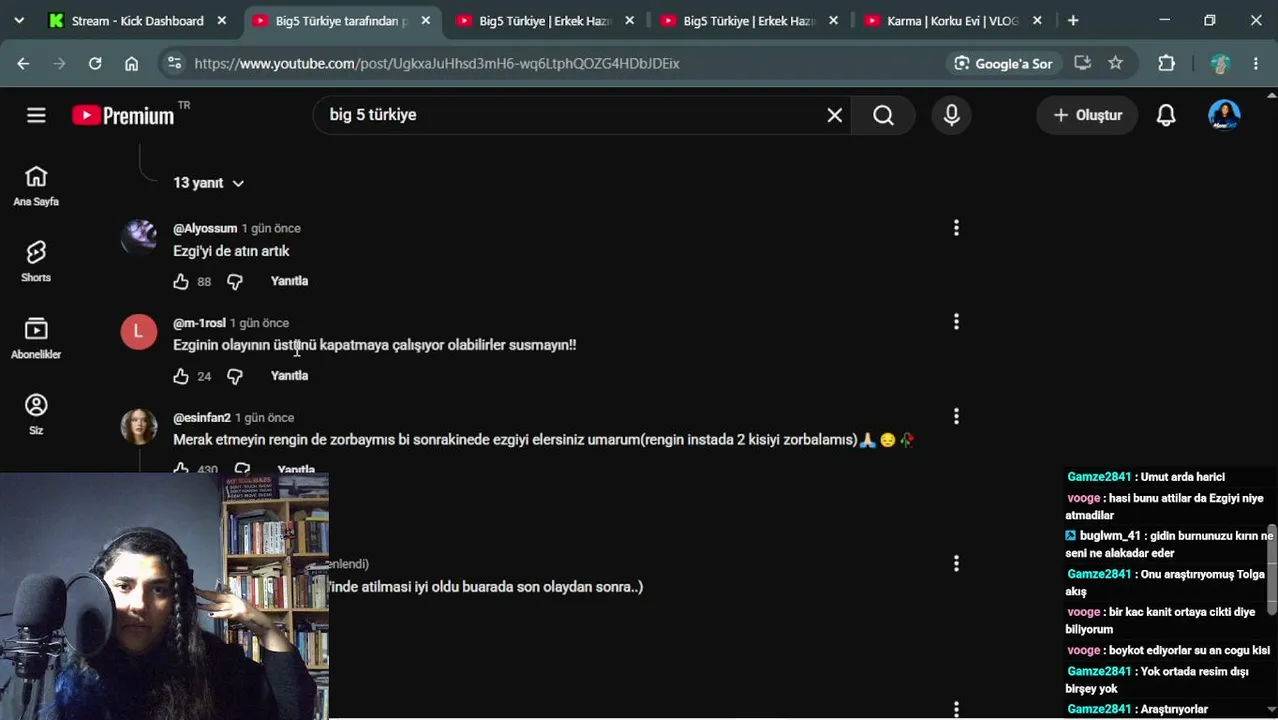Go back with the browser back arrow
Viewport: 1278px width, 720px height.
(23, 63)
